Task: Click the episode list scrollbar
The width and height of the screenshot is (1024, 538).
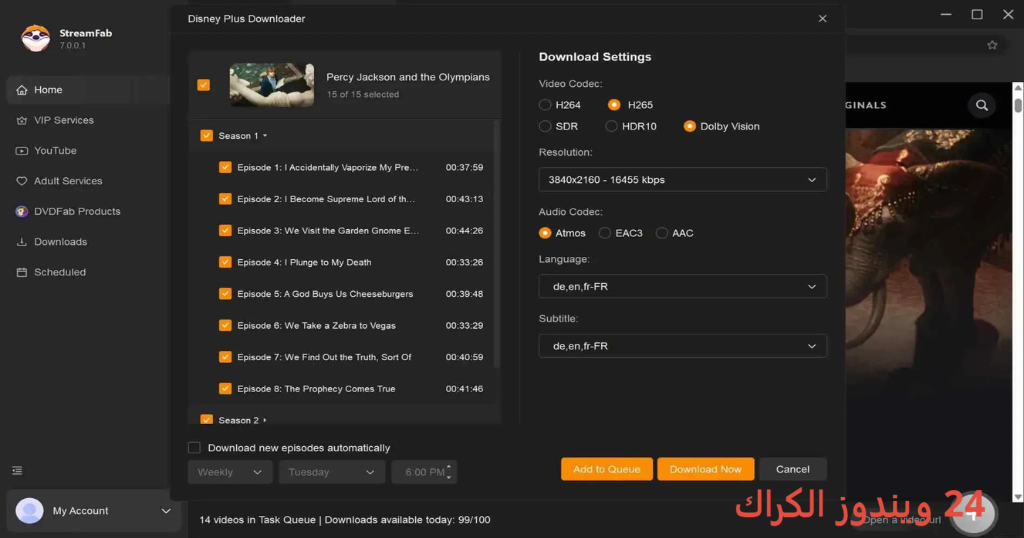Action: pyautogui.click(x=497, y=245)
